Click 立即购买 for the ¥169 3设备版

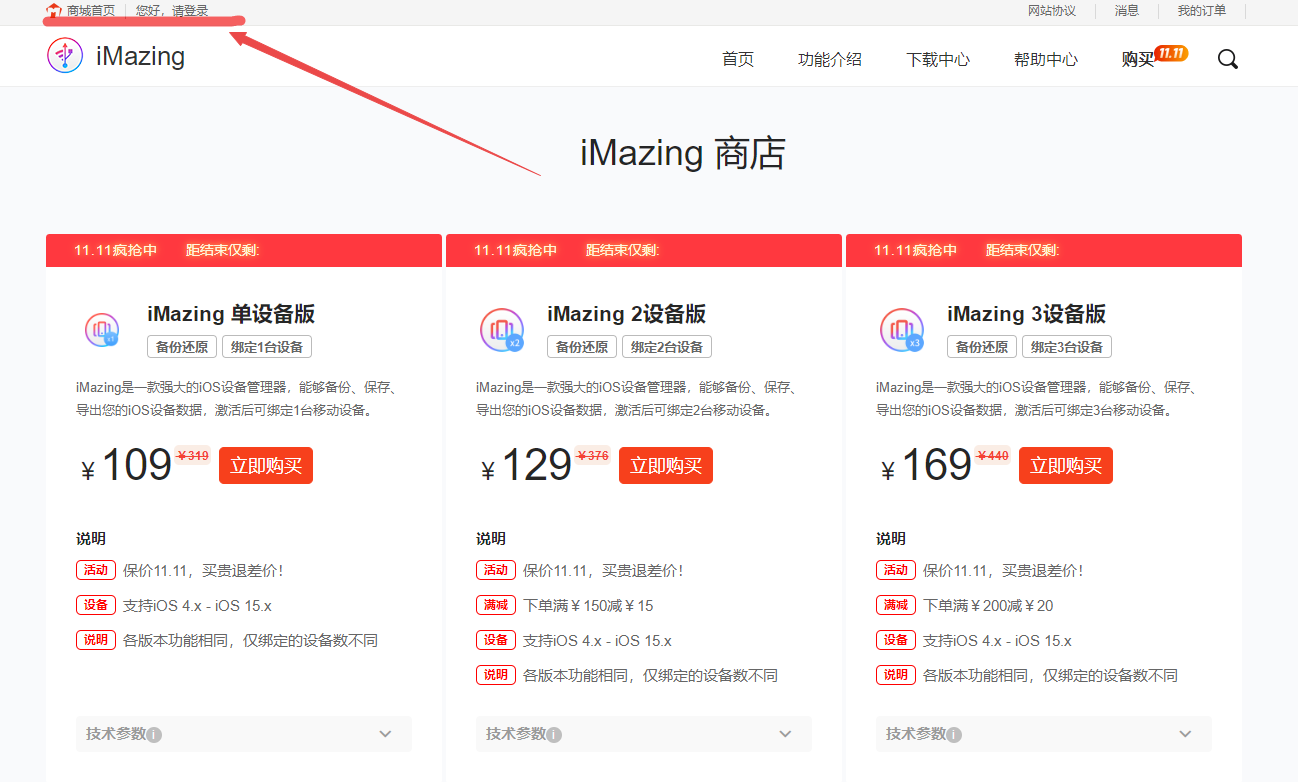point(1066,465)
